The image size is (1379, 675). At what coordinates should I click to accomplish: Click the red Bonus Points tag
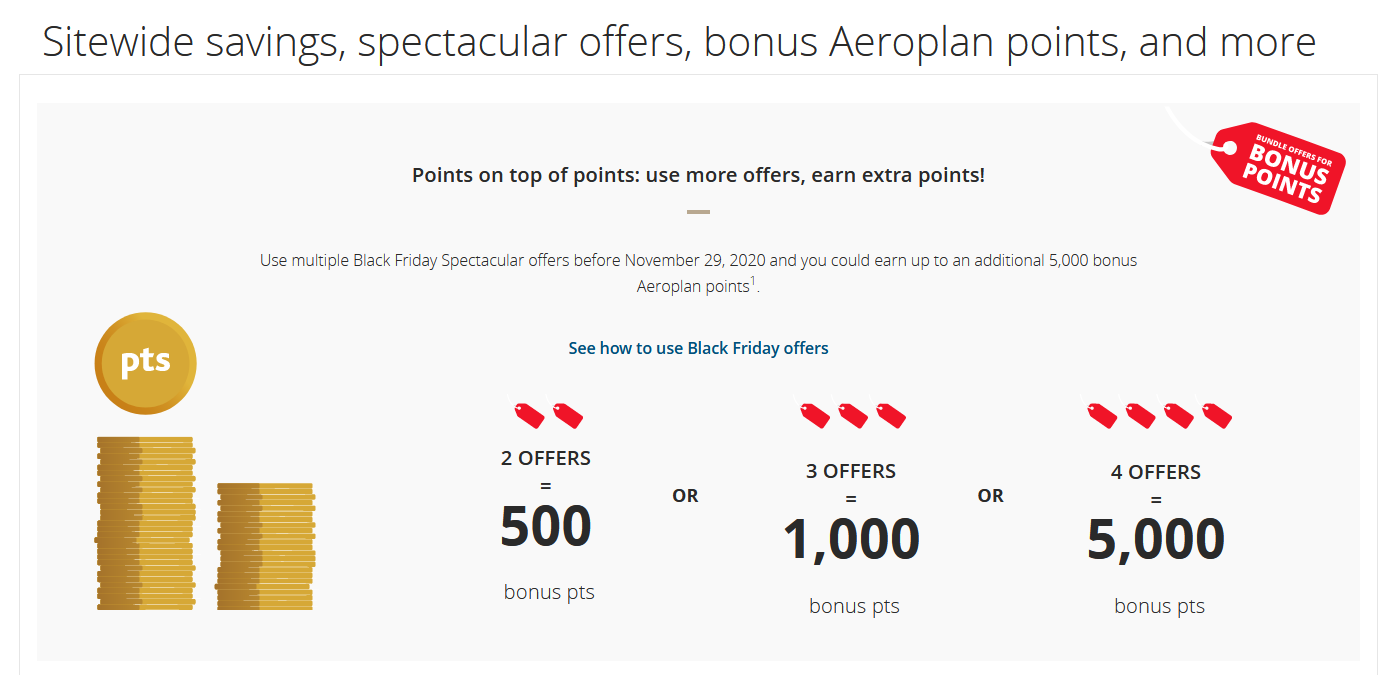pos(1278,167)
